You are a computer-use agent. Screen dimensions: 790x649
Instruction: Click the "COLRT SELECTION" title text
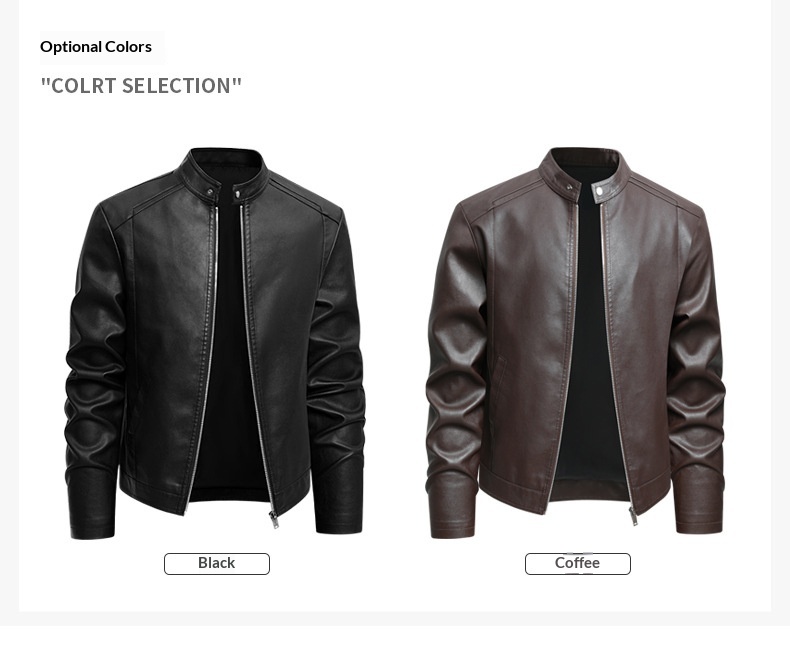pyautogui.click(x=141, y=86)
